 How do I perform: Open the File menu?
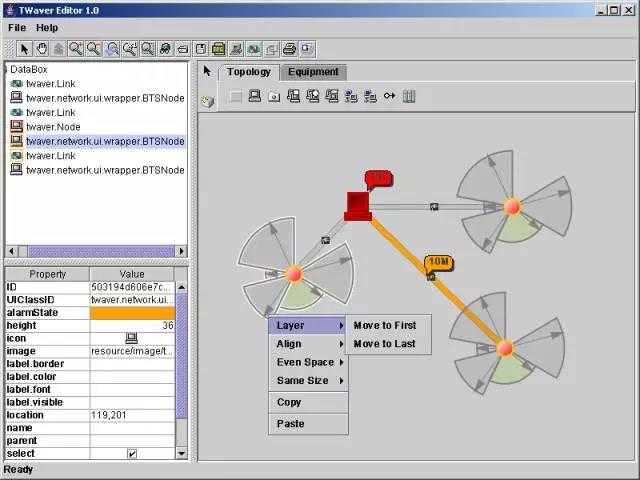click(17, 28)
